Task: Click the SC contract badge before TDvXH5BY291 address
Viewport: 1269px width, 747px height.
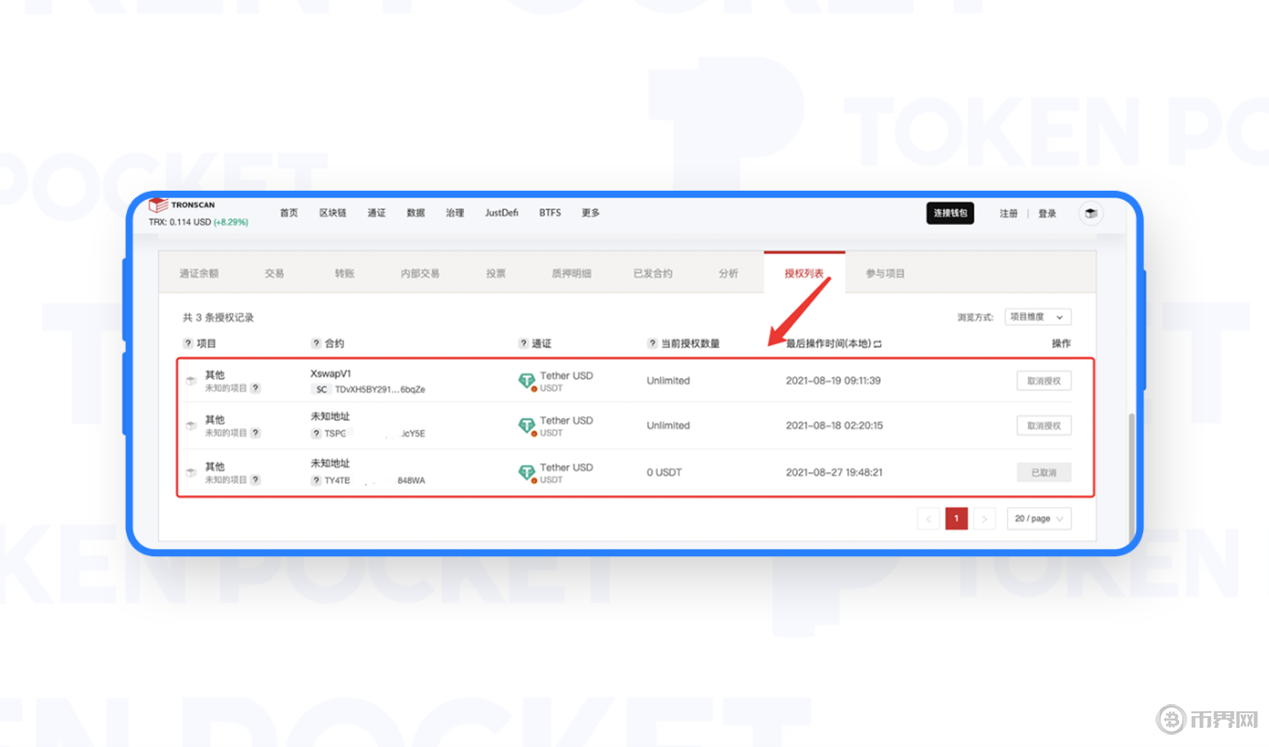Action: pos(320,389)
